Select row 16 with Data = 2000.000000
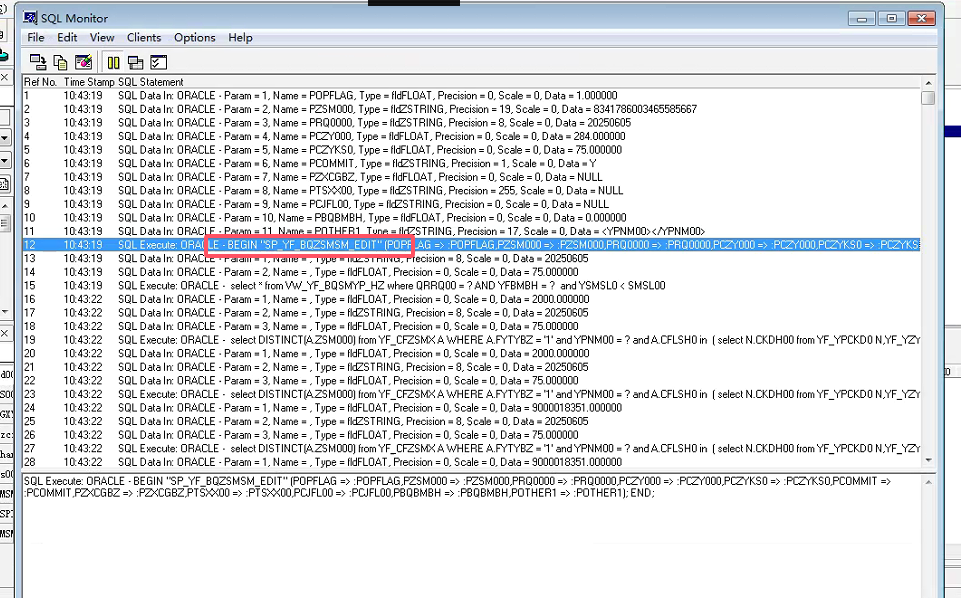This screenshot has width=961, height=598. (471, 299)
